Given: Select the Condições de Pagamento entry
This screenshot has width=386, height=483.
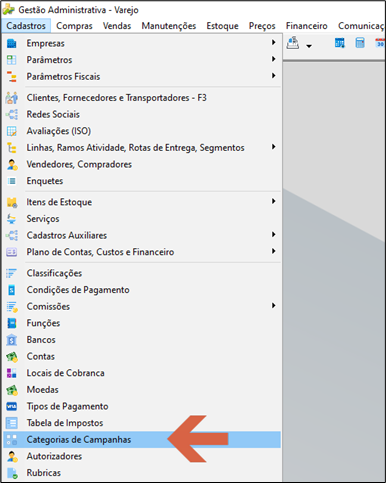Looking at the screenshot, I should (142, 290).
